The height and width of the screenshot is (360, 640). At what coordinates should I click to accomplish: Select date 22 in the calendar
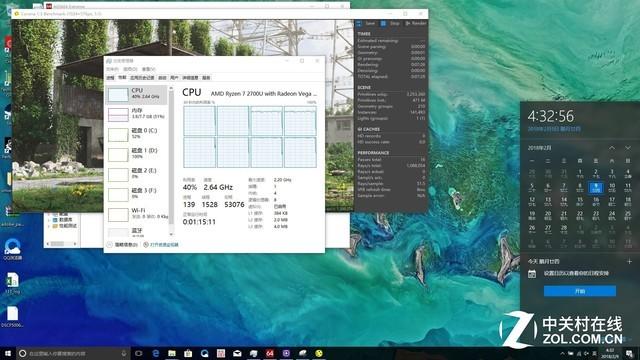[580, 215]
